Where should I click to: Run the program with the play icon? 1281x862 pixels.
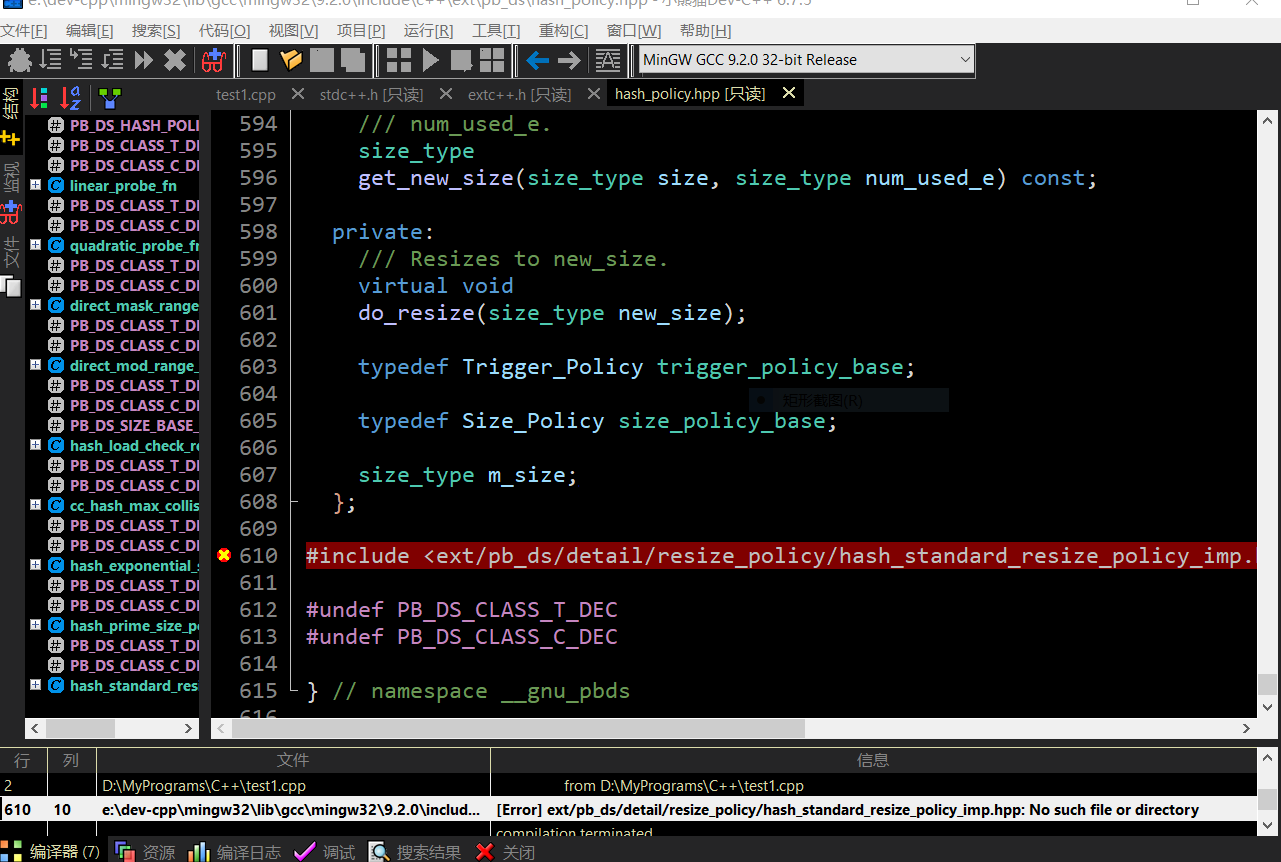[x=430, y=60]
